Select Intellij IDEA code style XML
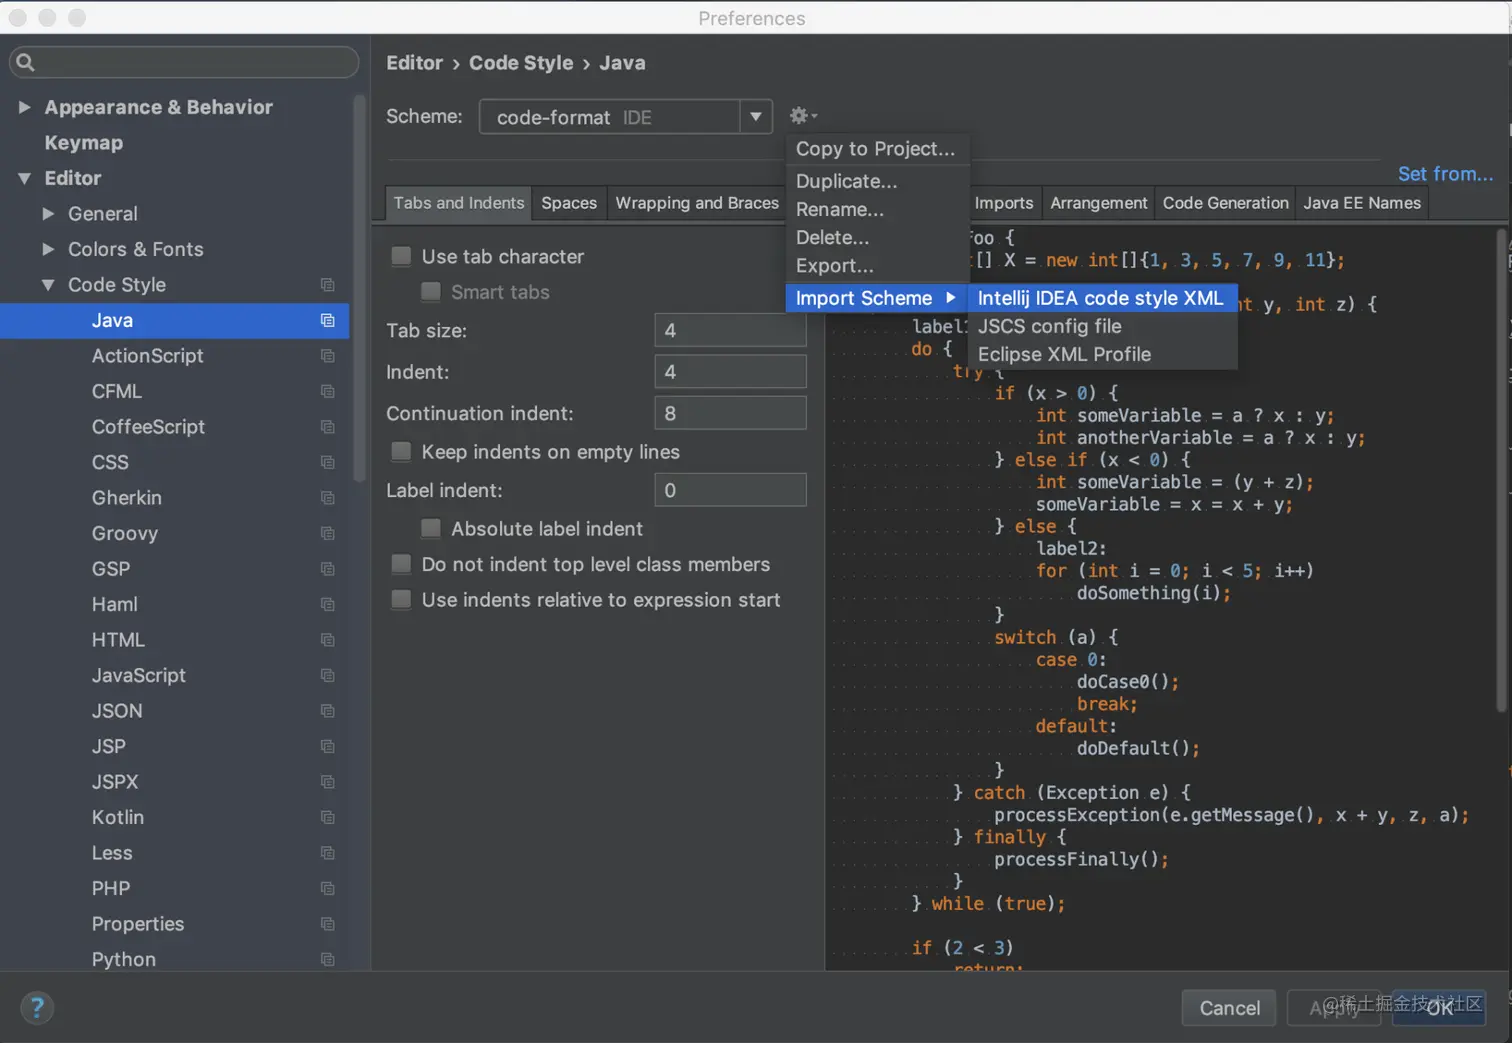This screenshot has width=1512, height=1043. (x=1102, y=298)
